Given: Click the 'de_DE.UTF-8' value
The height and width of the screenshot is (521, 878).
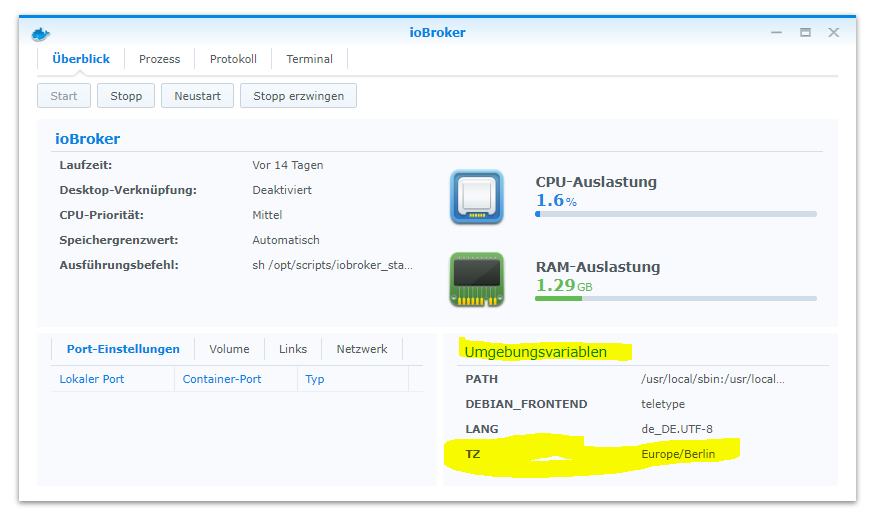Looking at the screenshot, I should click(677, 429).
